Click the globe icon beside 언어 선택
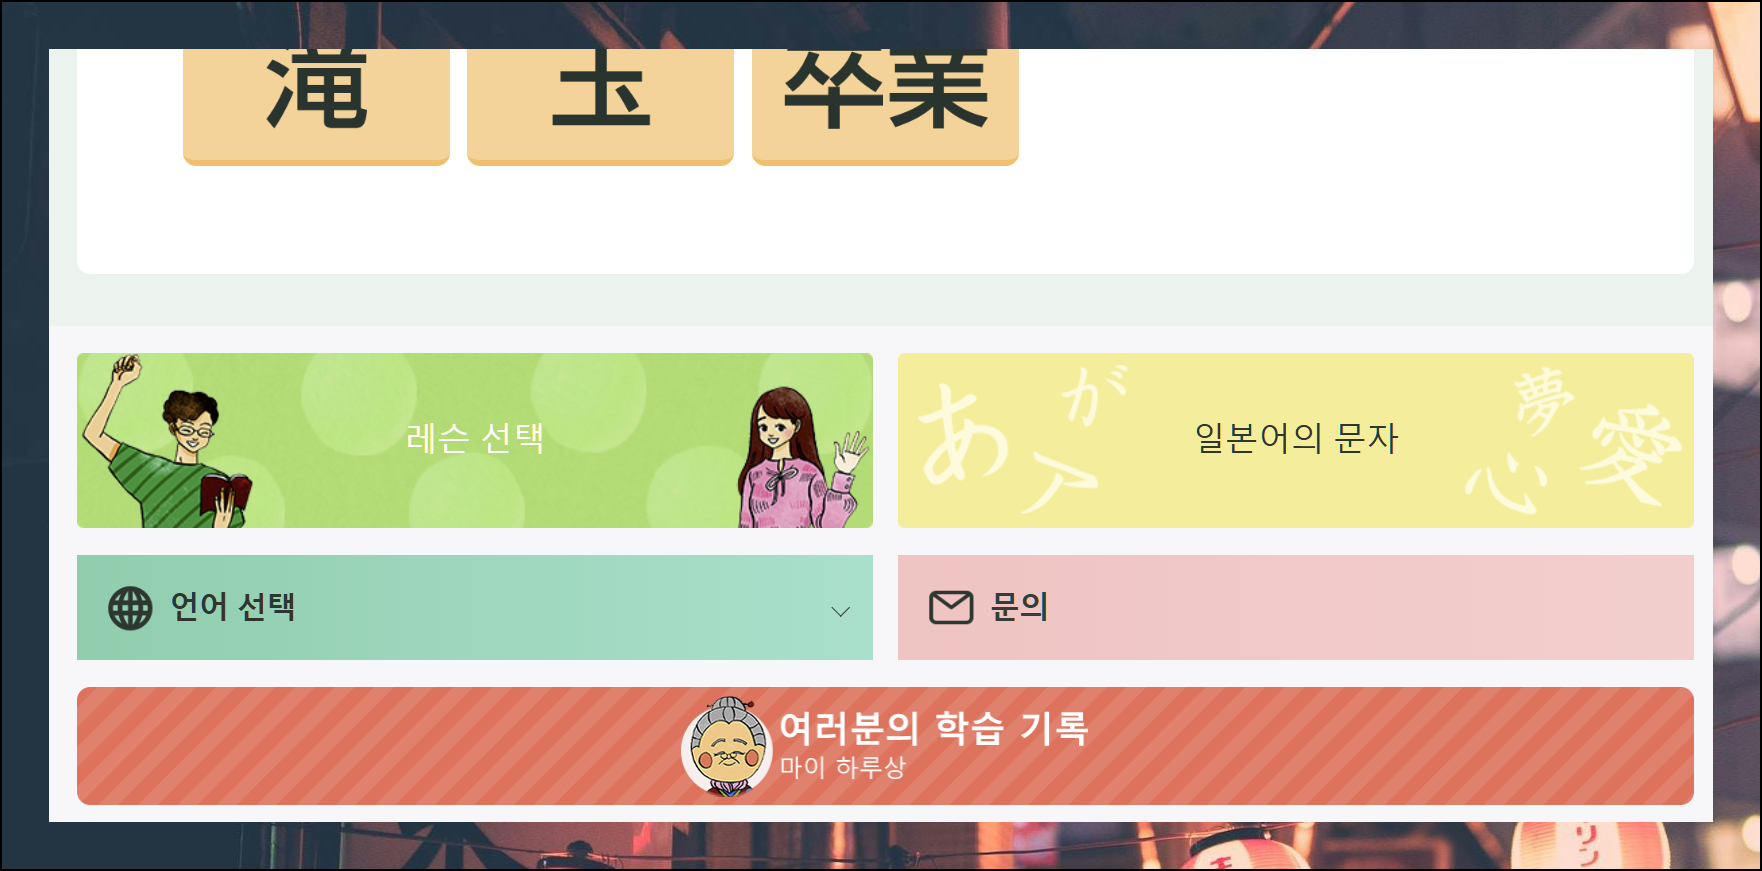Screen dimensions: 1762x871 pyautogui.click(x=130, y=608)
